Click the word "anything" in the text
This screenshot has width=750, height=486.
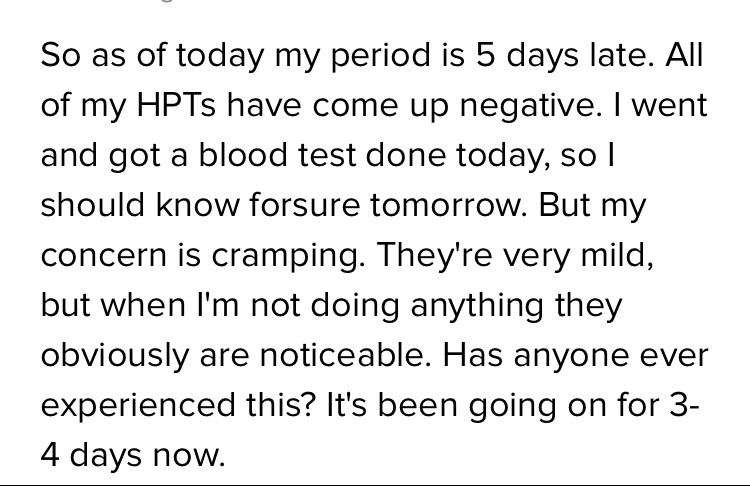point(477,307)
